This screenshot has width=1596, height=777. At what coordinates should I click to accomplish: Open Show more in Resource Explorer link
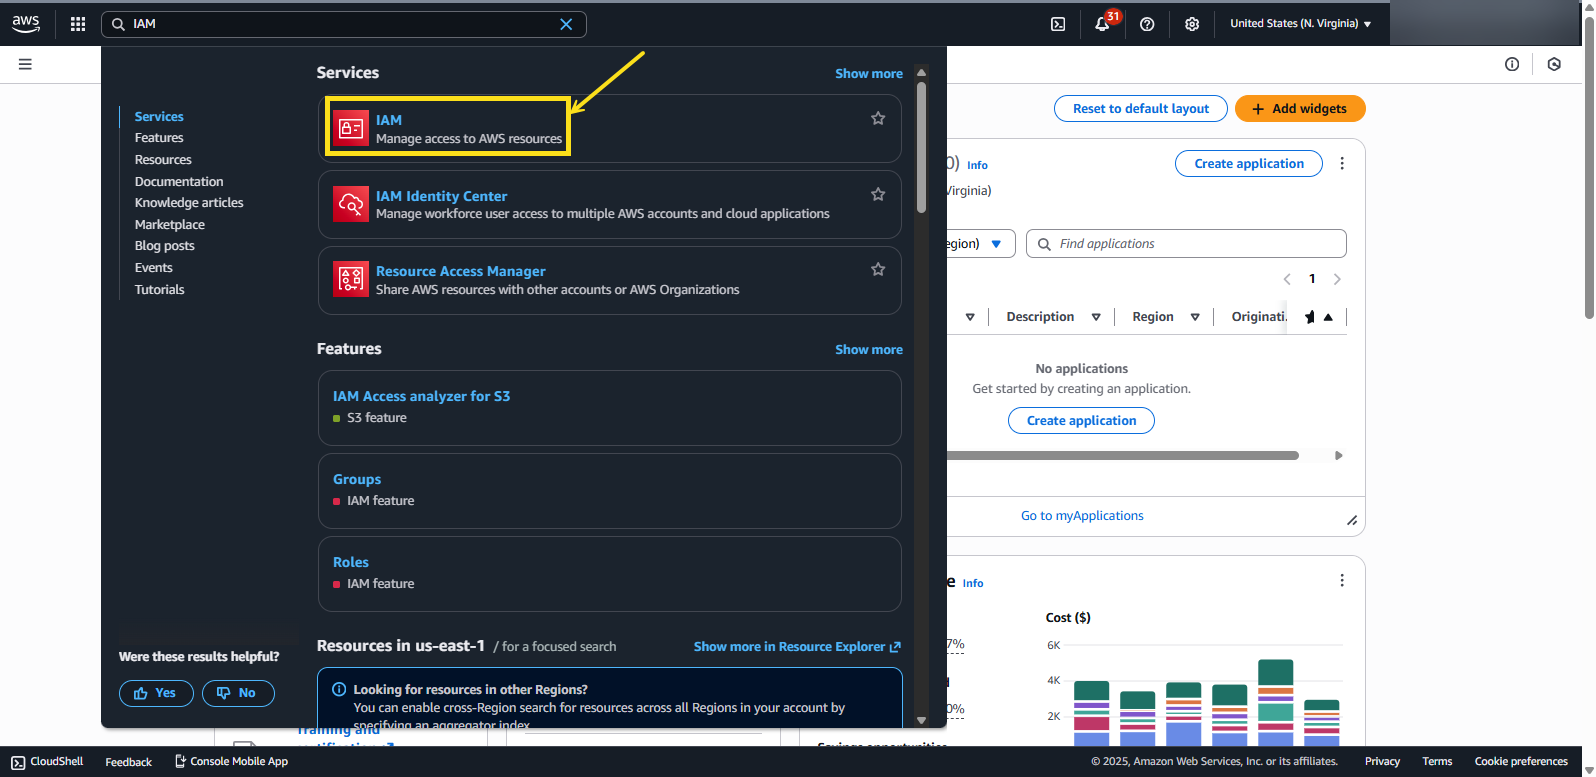[x=797, y=647]
